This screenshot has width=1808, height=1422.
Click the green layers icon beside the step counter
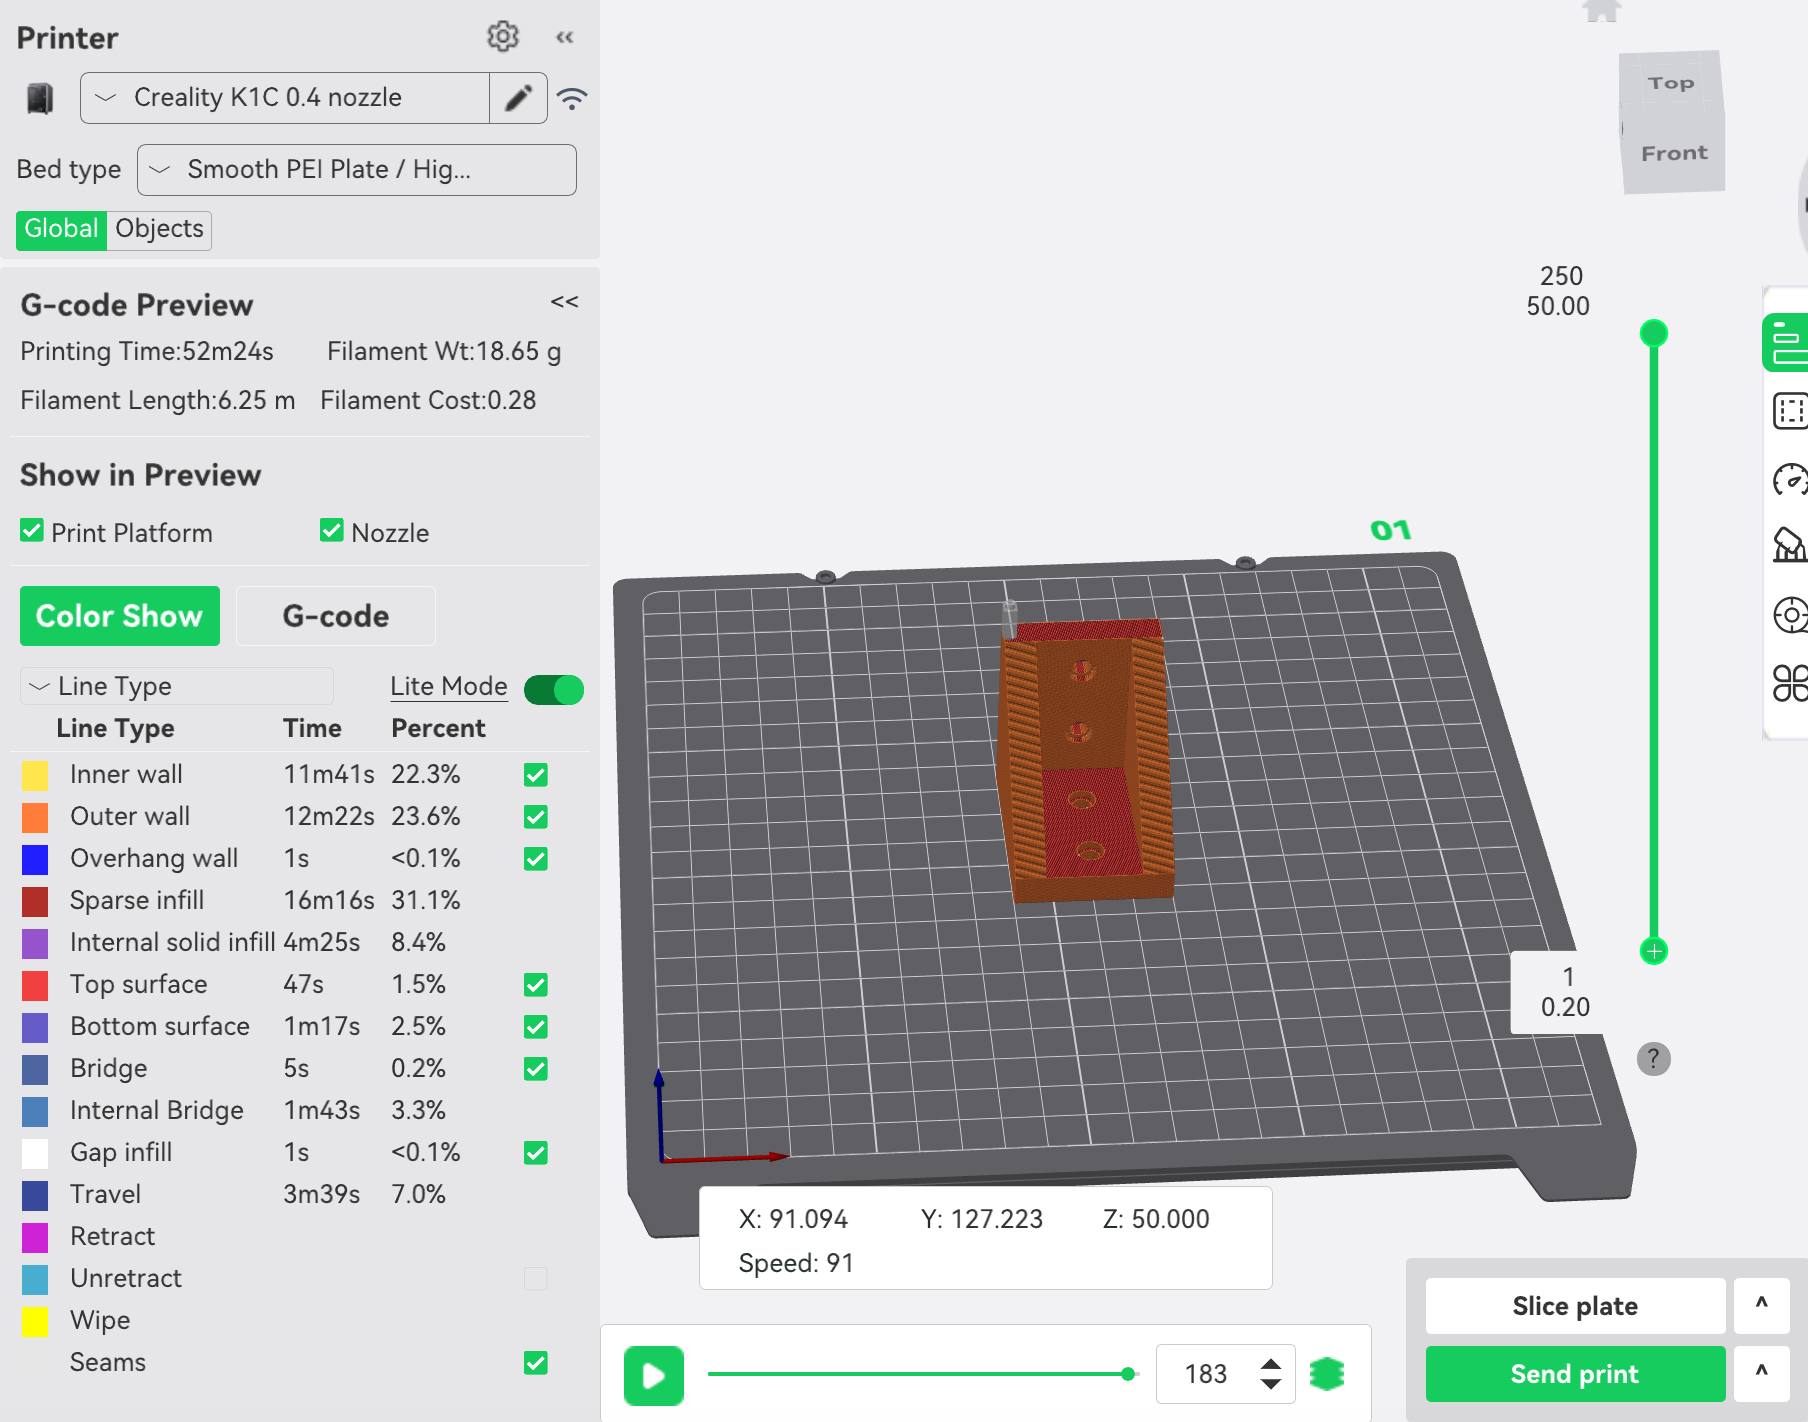pyautogui.click(x=1327, y=1374)
